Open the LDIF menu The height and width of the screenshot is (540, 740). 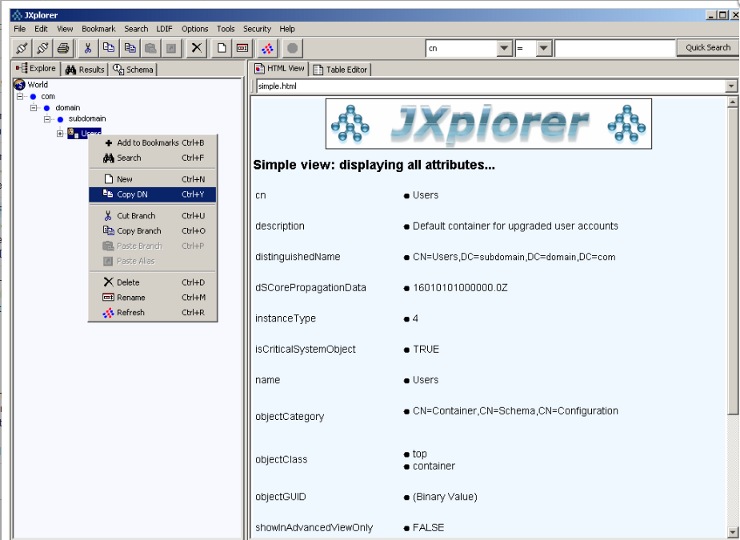164,29
